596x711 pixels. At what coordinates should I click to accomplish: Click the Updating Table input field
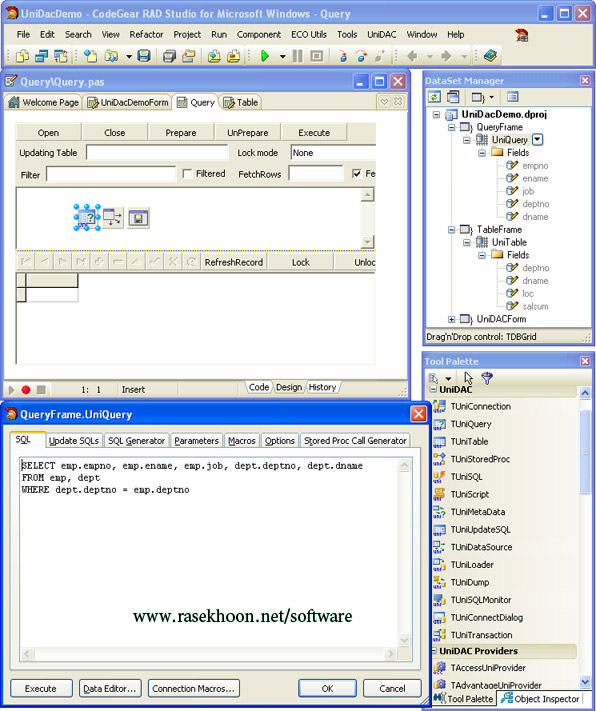coord(157,153)
